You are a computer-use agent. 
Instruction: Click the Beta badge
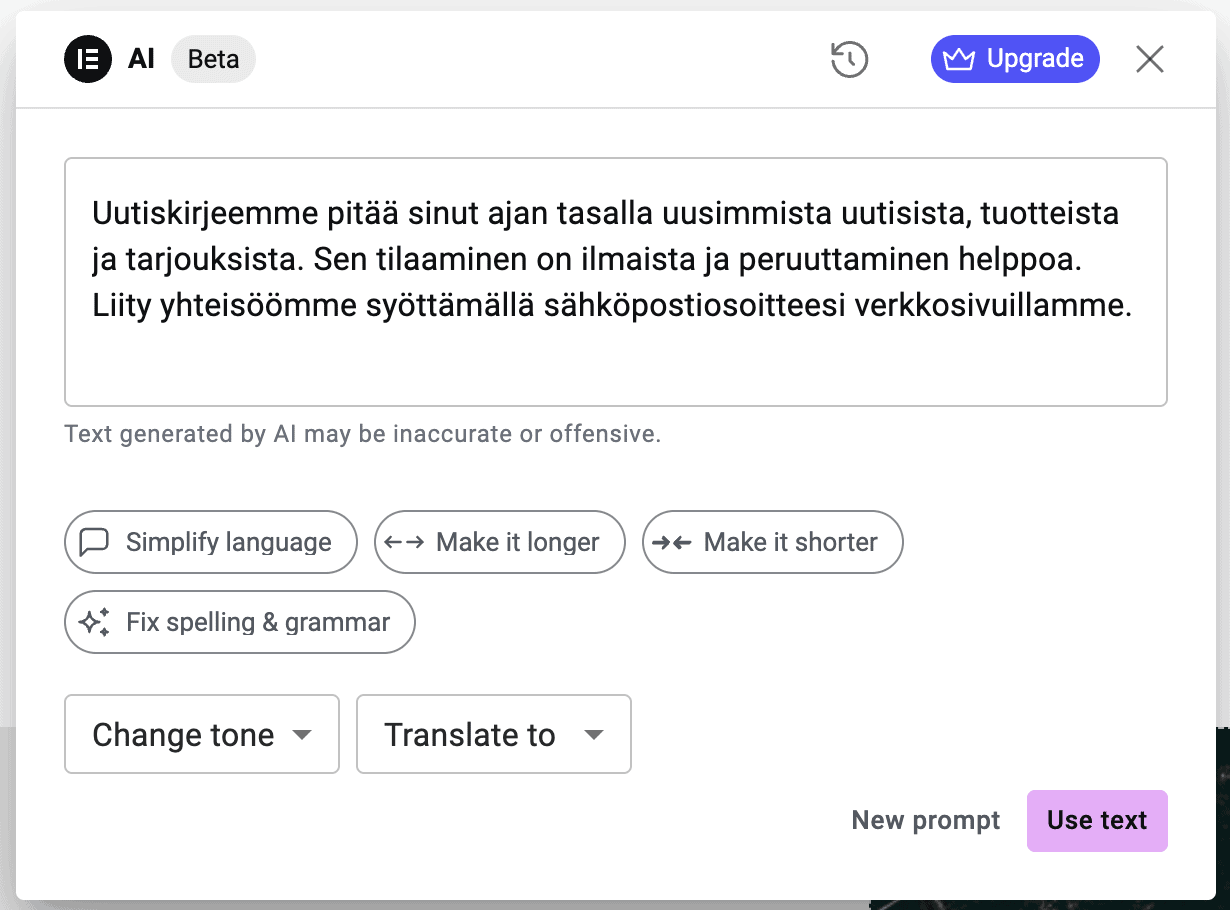tap(213, 59)
